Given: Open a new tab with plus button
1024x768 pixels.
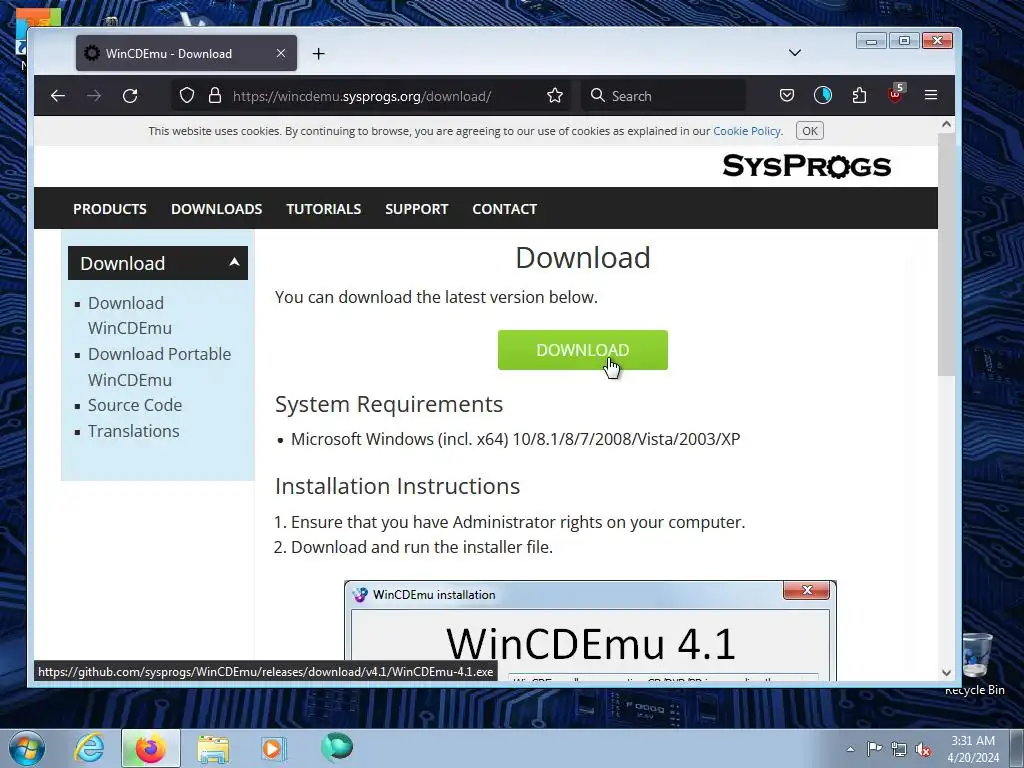Looking at the screenshot, I should pos(319,54).
